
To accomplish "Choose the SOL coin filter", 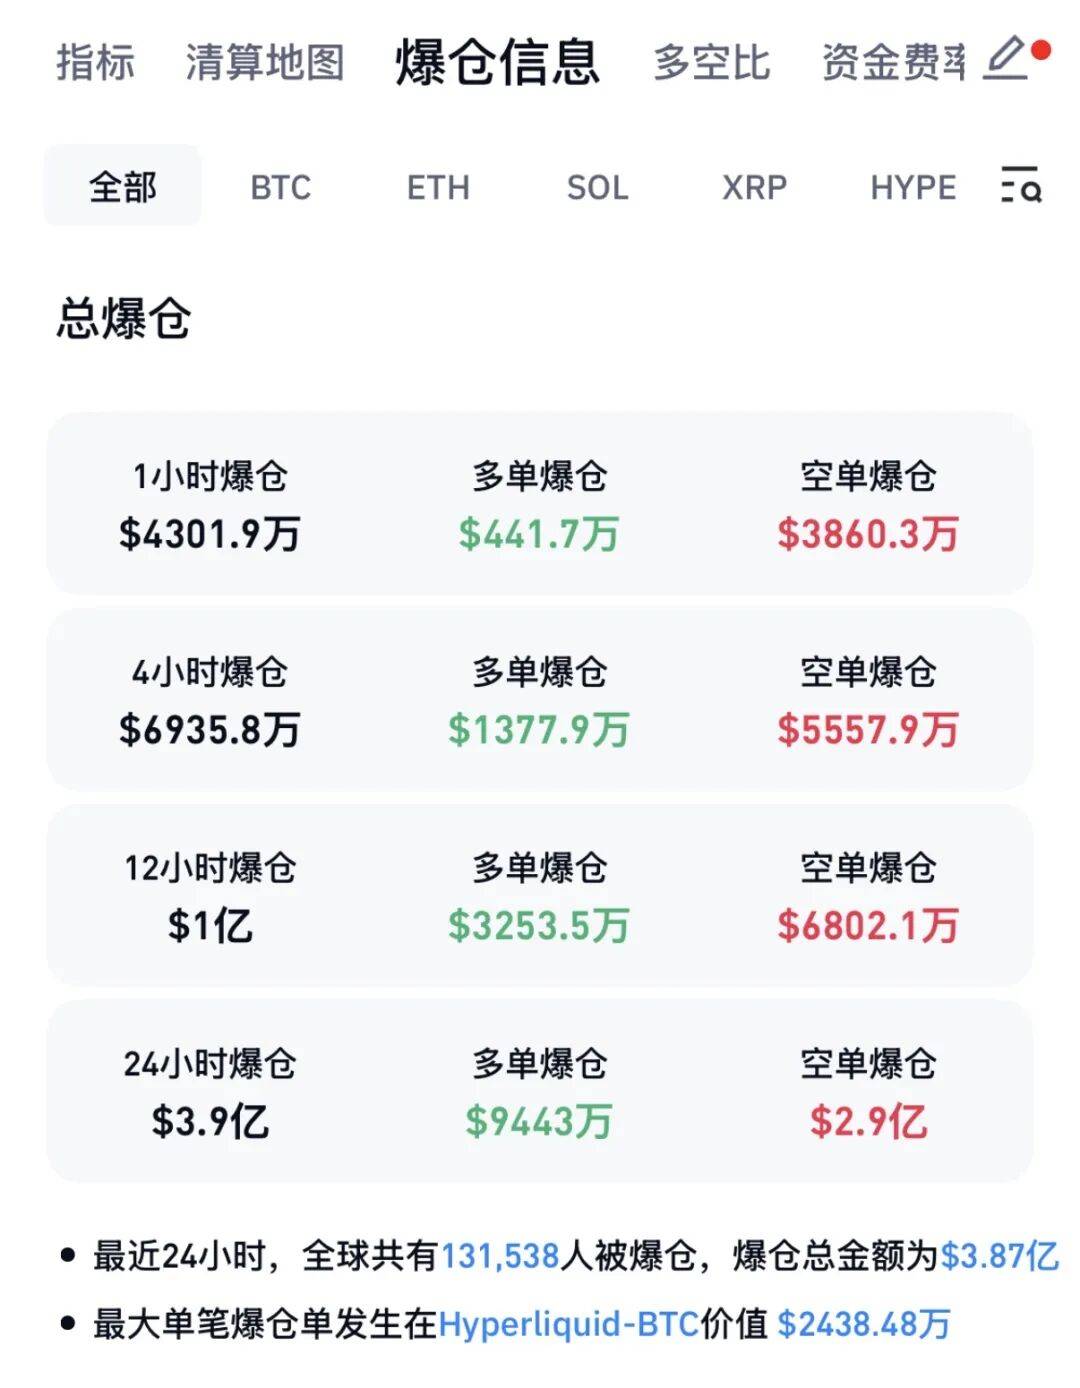I will tap(597, 187).
